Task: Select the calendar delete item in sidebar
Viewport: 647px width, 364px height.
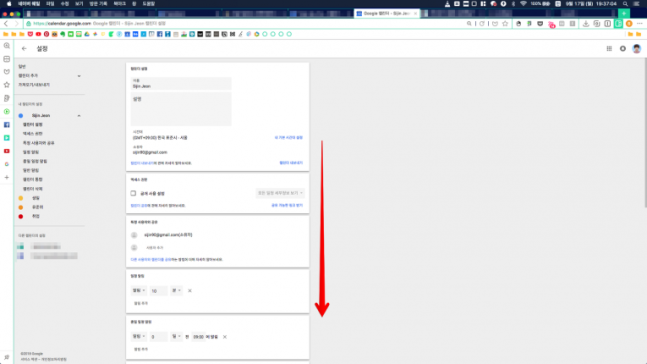Action: (x=33, y=189)
